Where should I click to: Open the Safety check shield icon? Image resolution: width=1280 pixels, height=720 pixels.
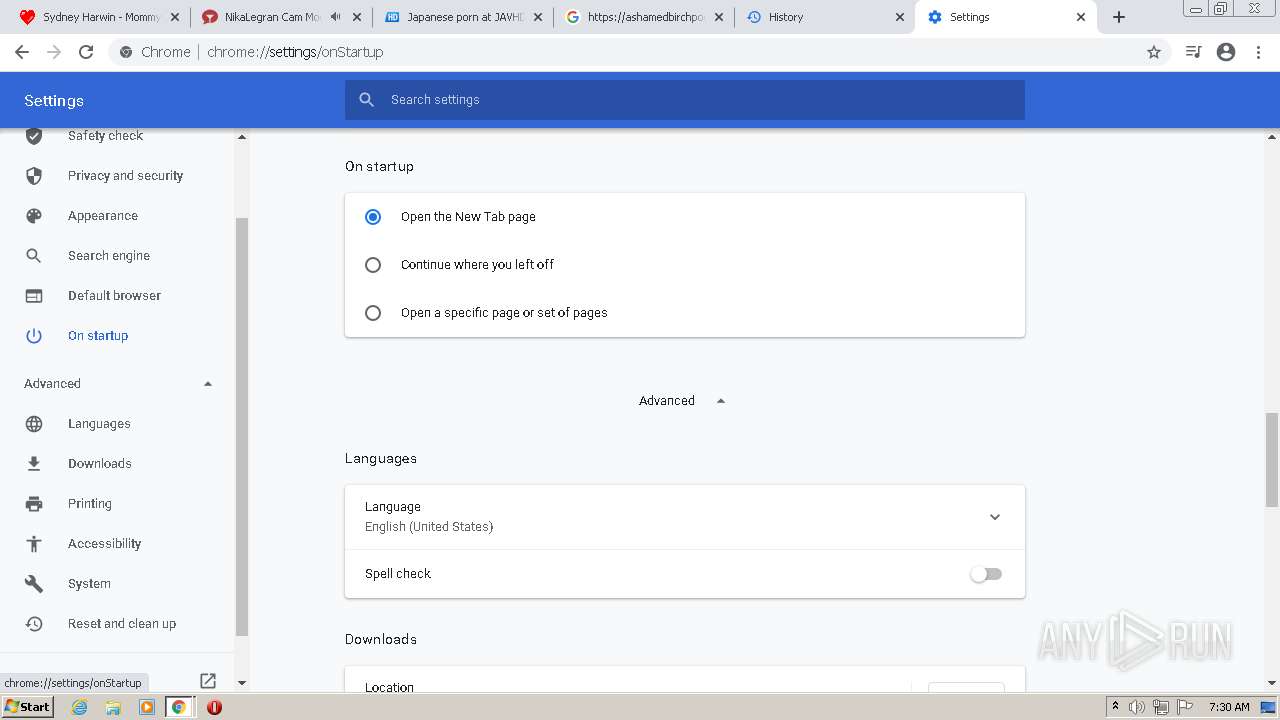[34, 136]
